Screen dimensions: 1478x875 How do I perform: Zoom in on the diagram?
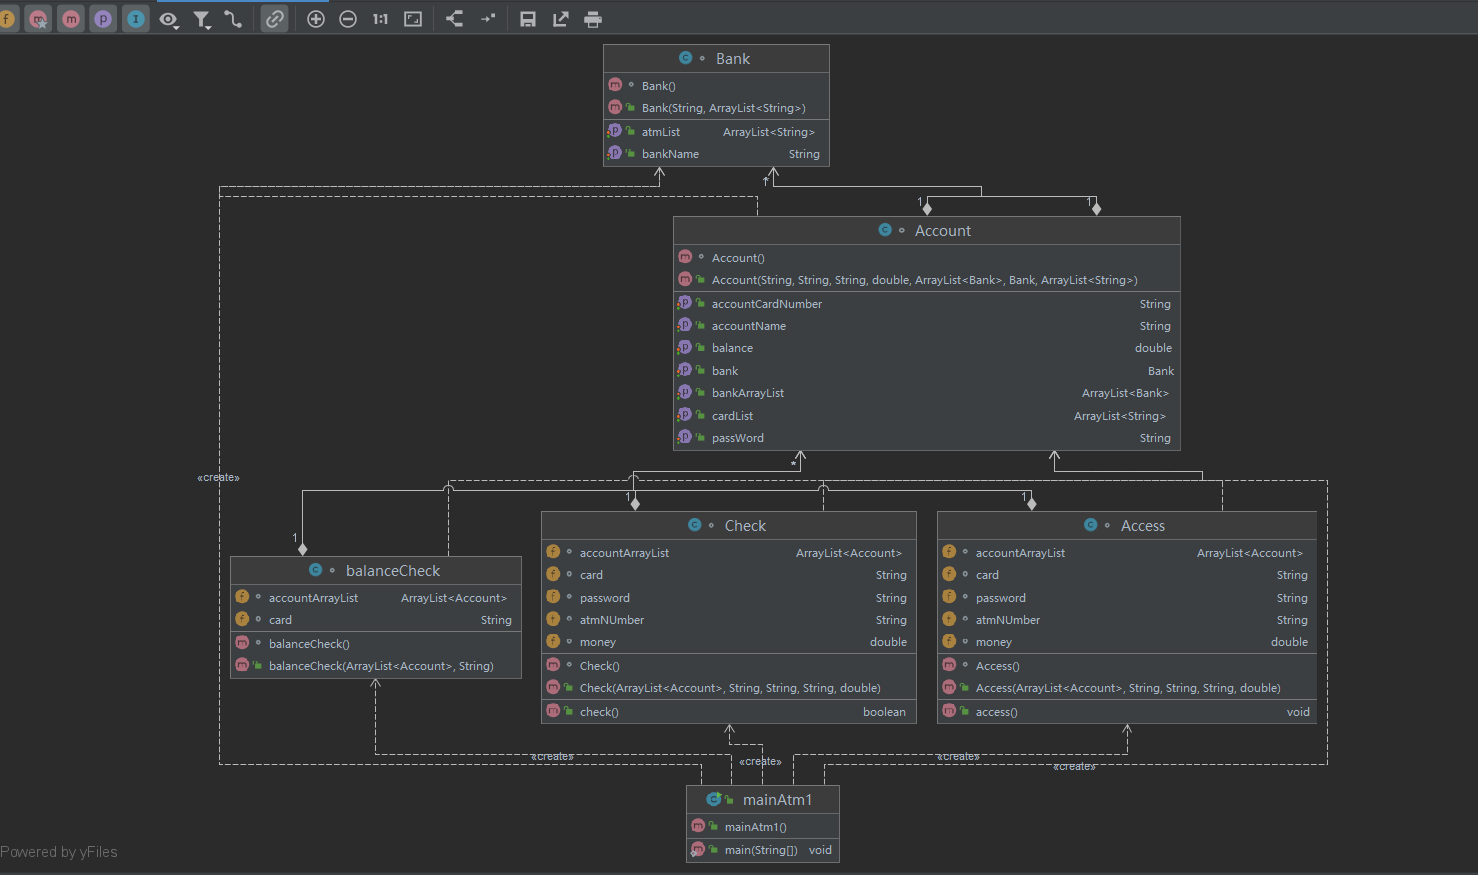pos(316,19)
